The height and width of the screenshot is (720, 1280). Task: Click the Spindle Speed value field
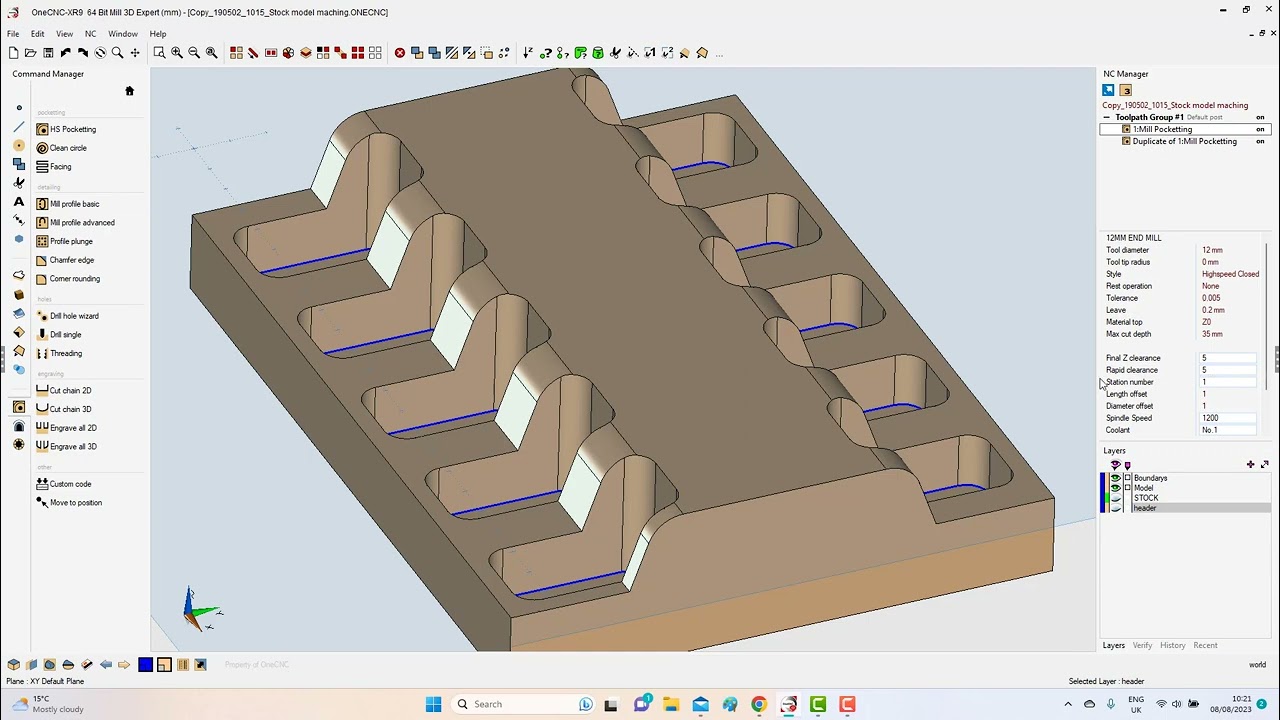click(1228, 418)
